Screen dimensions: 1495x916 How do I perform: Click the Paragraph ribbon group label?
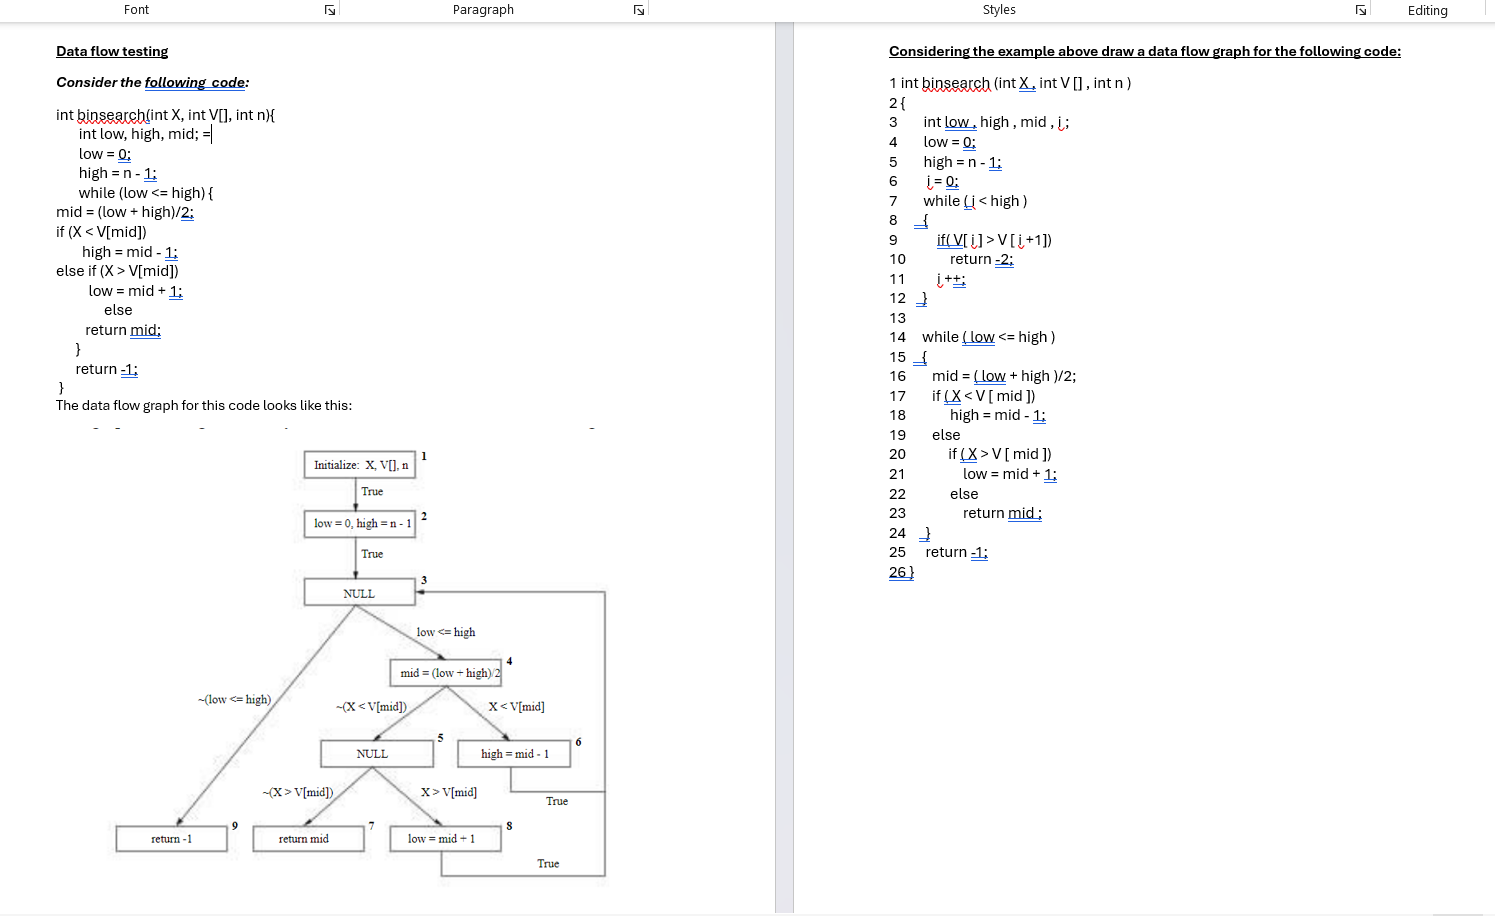pos(484,9)
